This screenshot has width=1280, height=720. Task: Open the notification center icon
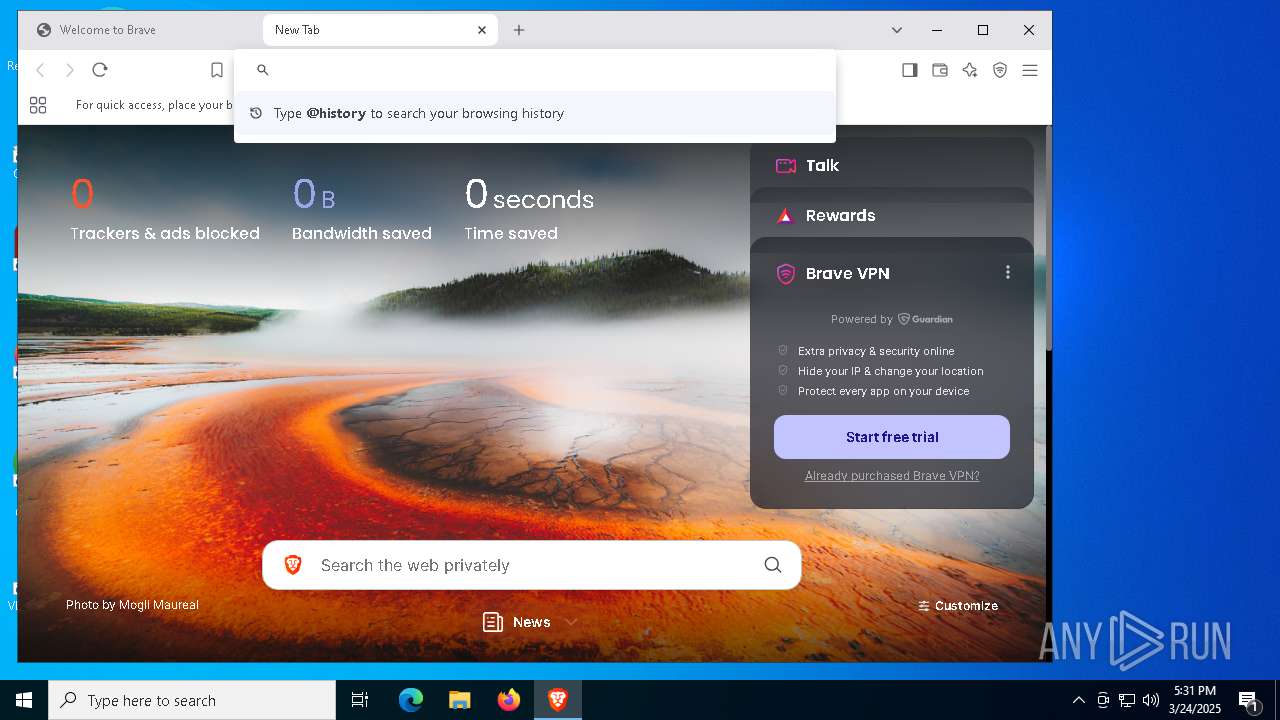coord(1248,701)
